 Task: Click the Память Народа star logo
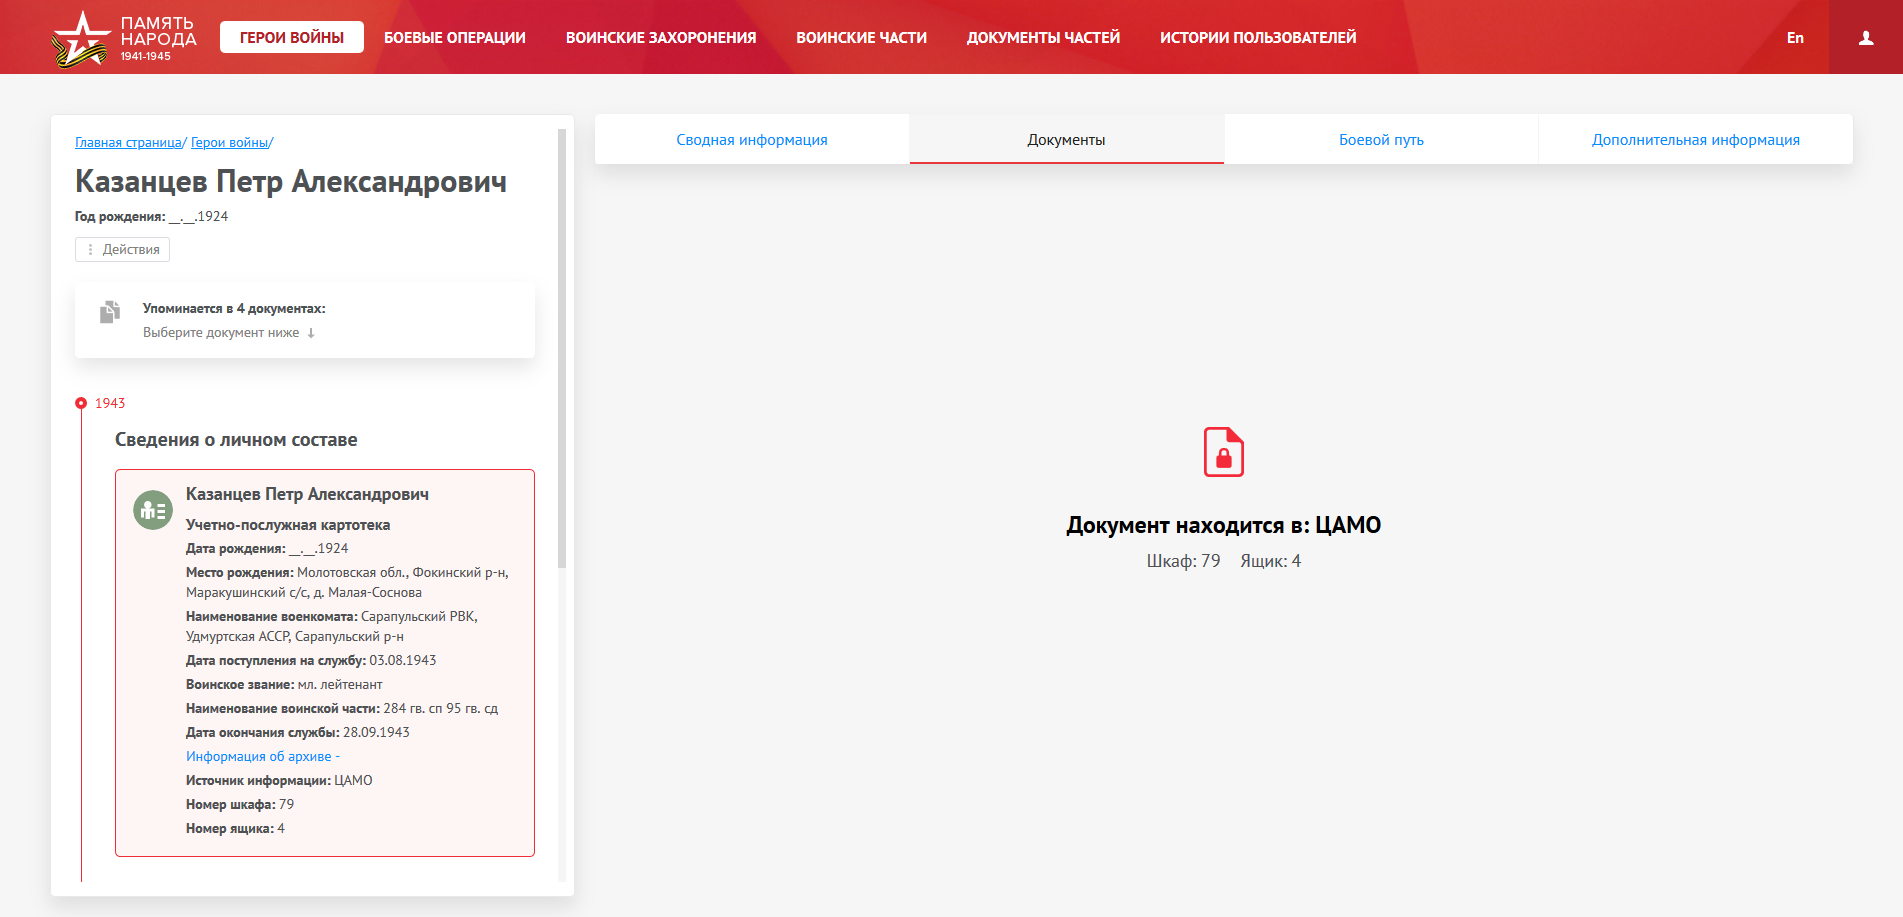[80, 39]
